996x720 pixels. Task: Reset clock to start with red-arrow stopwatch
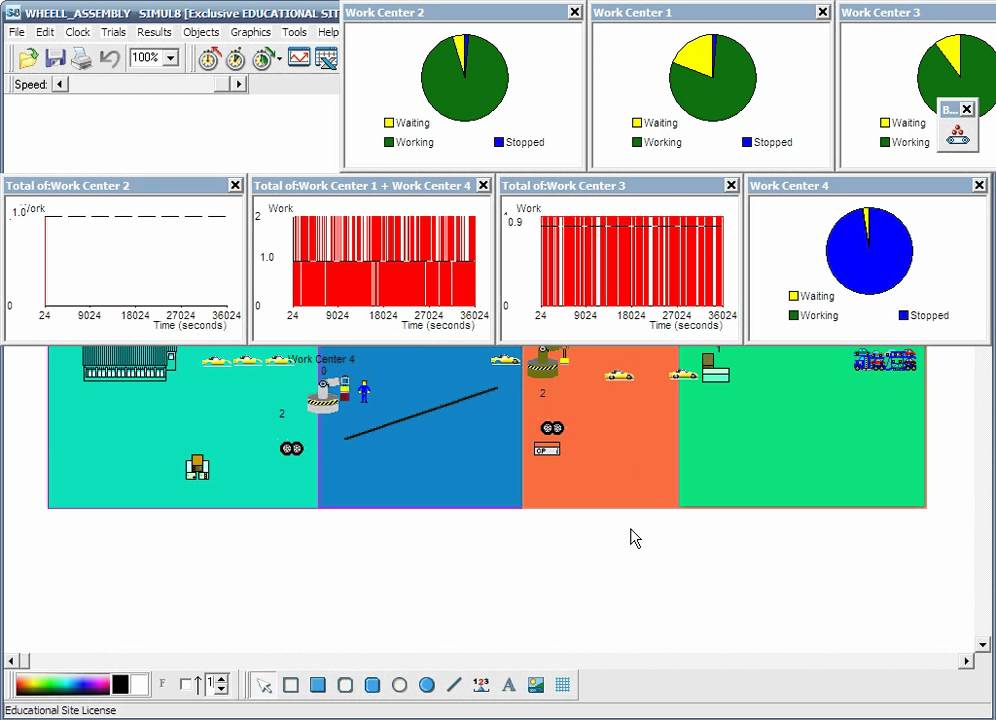(x=210, y=58)
